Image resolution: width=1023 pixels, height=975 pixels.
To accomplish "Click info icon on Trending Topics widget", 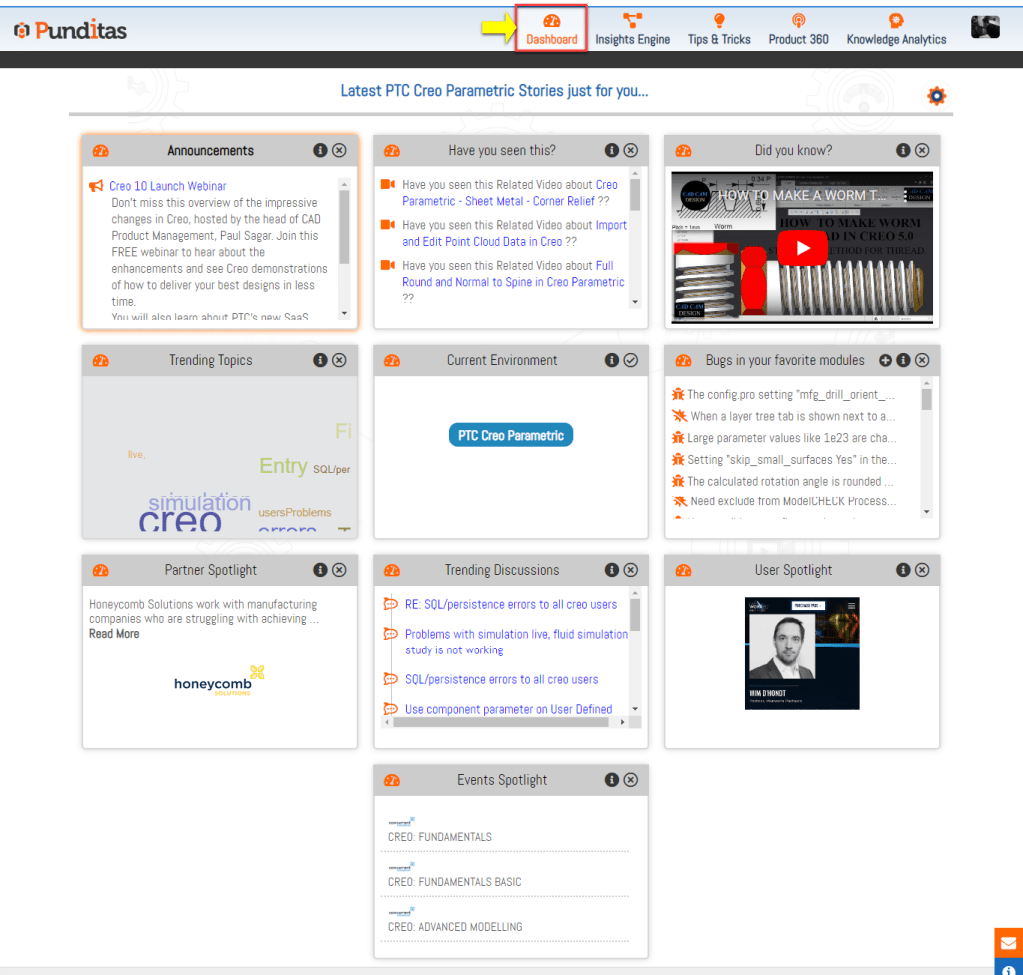I will [320, 360].
